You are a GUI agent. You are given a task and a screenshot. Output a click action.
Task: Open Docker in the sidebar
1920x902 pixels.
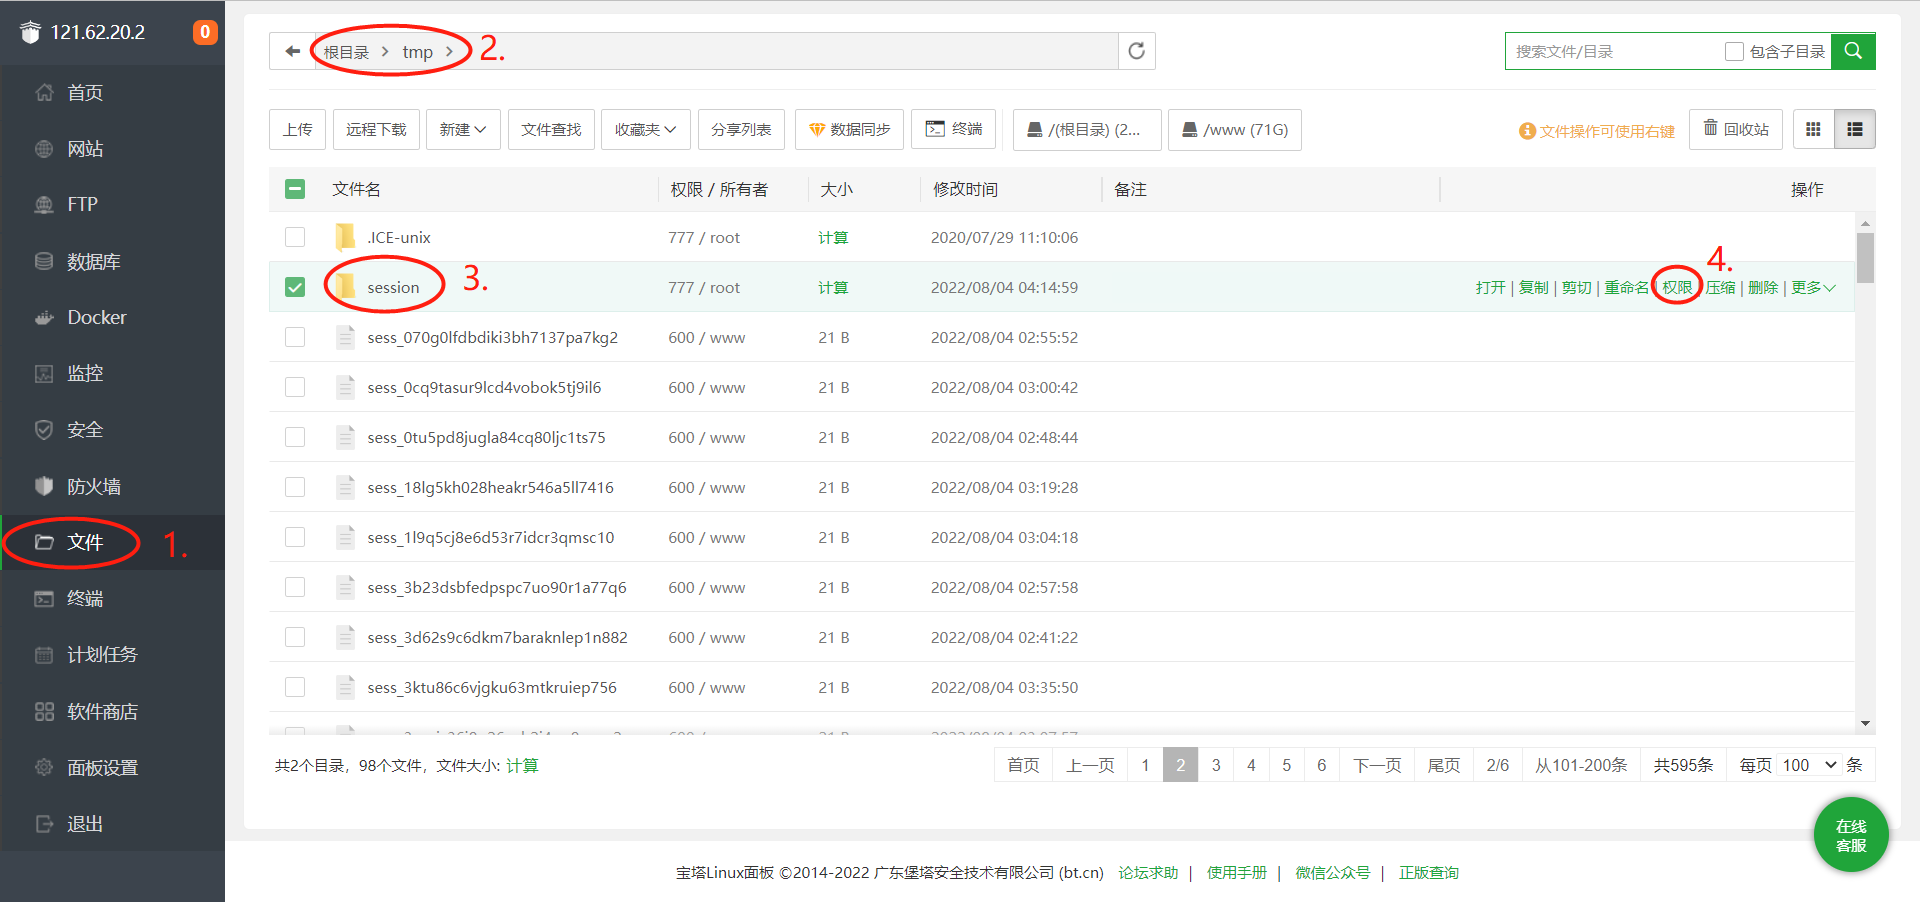tap(96, 317)
